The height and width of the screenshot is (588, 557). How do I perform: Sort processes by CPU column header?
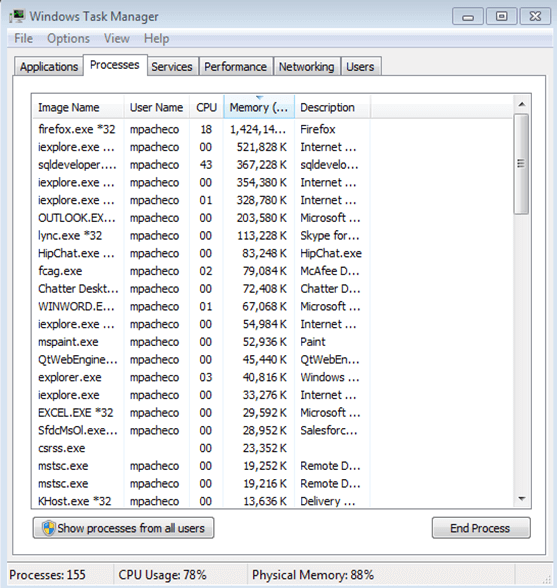click(206, 108)
